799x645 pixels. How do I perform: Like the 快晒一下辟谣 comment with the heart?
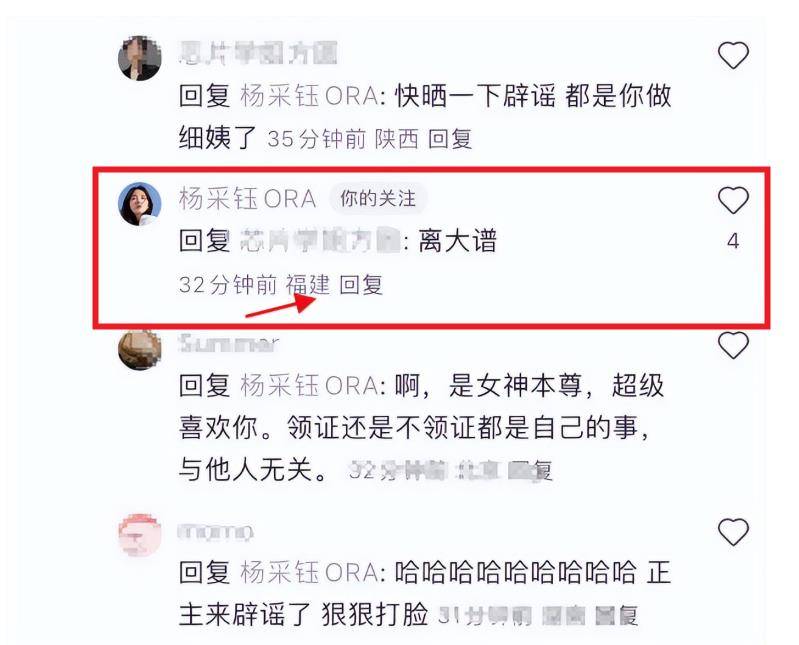pyautogui.click(x=733, y=55)
